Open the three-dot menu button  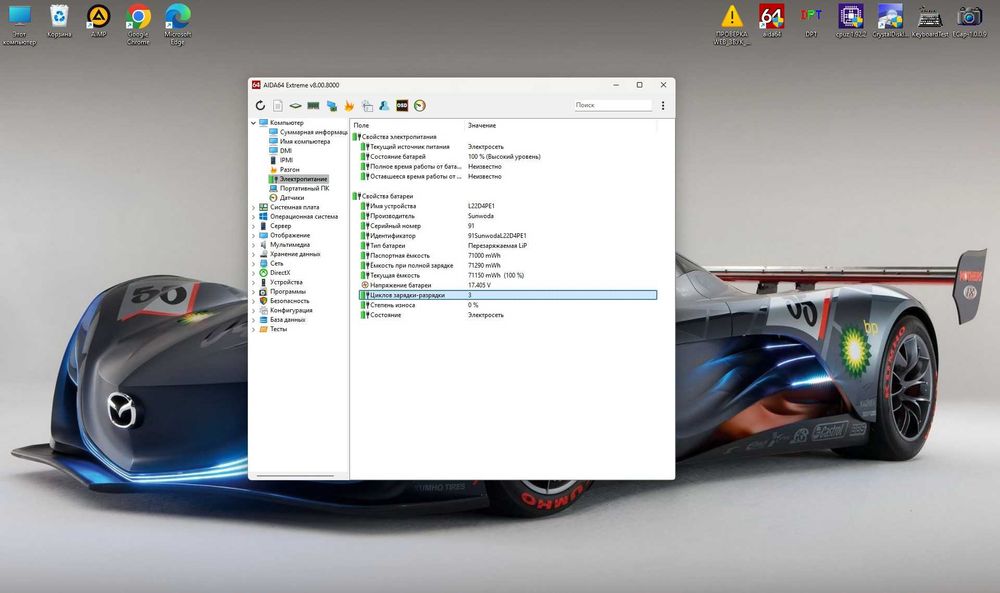[x=662, y=105]
